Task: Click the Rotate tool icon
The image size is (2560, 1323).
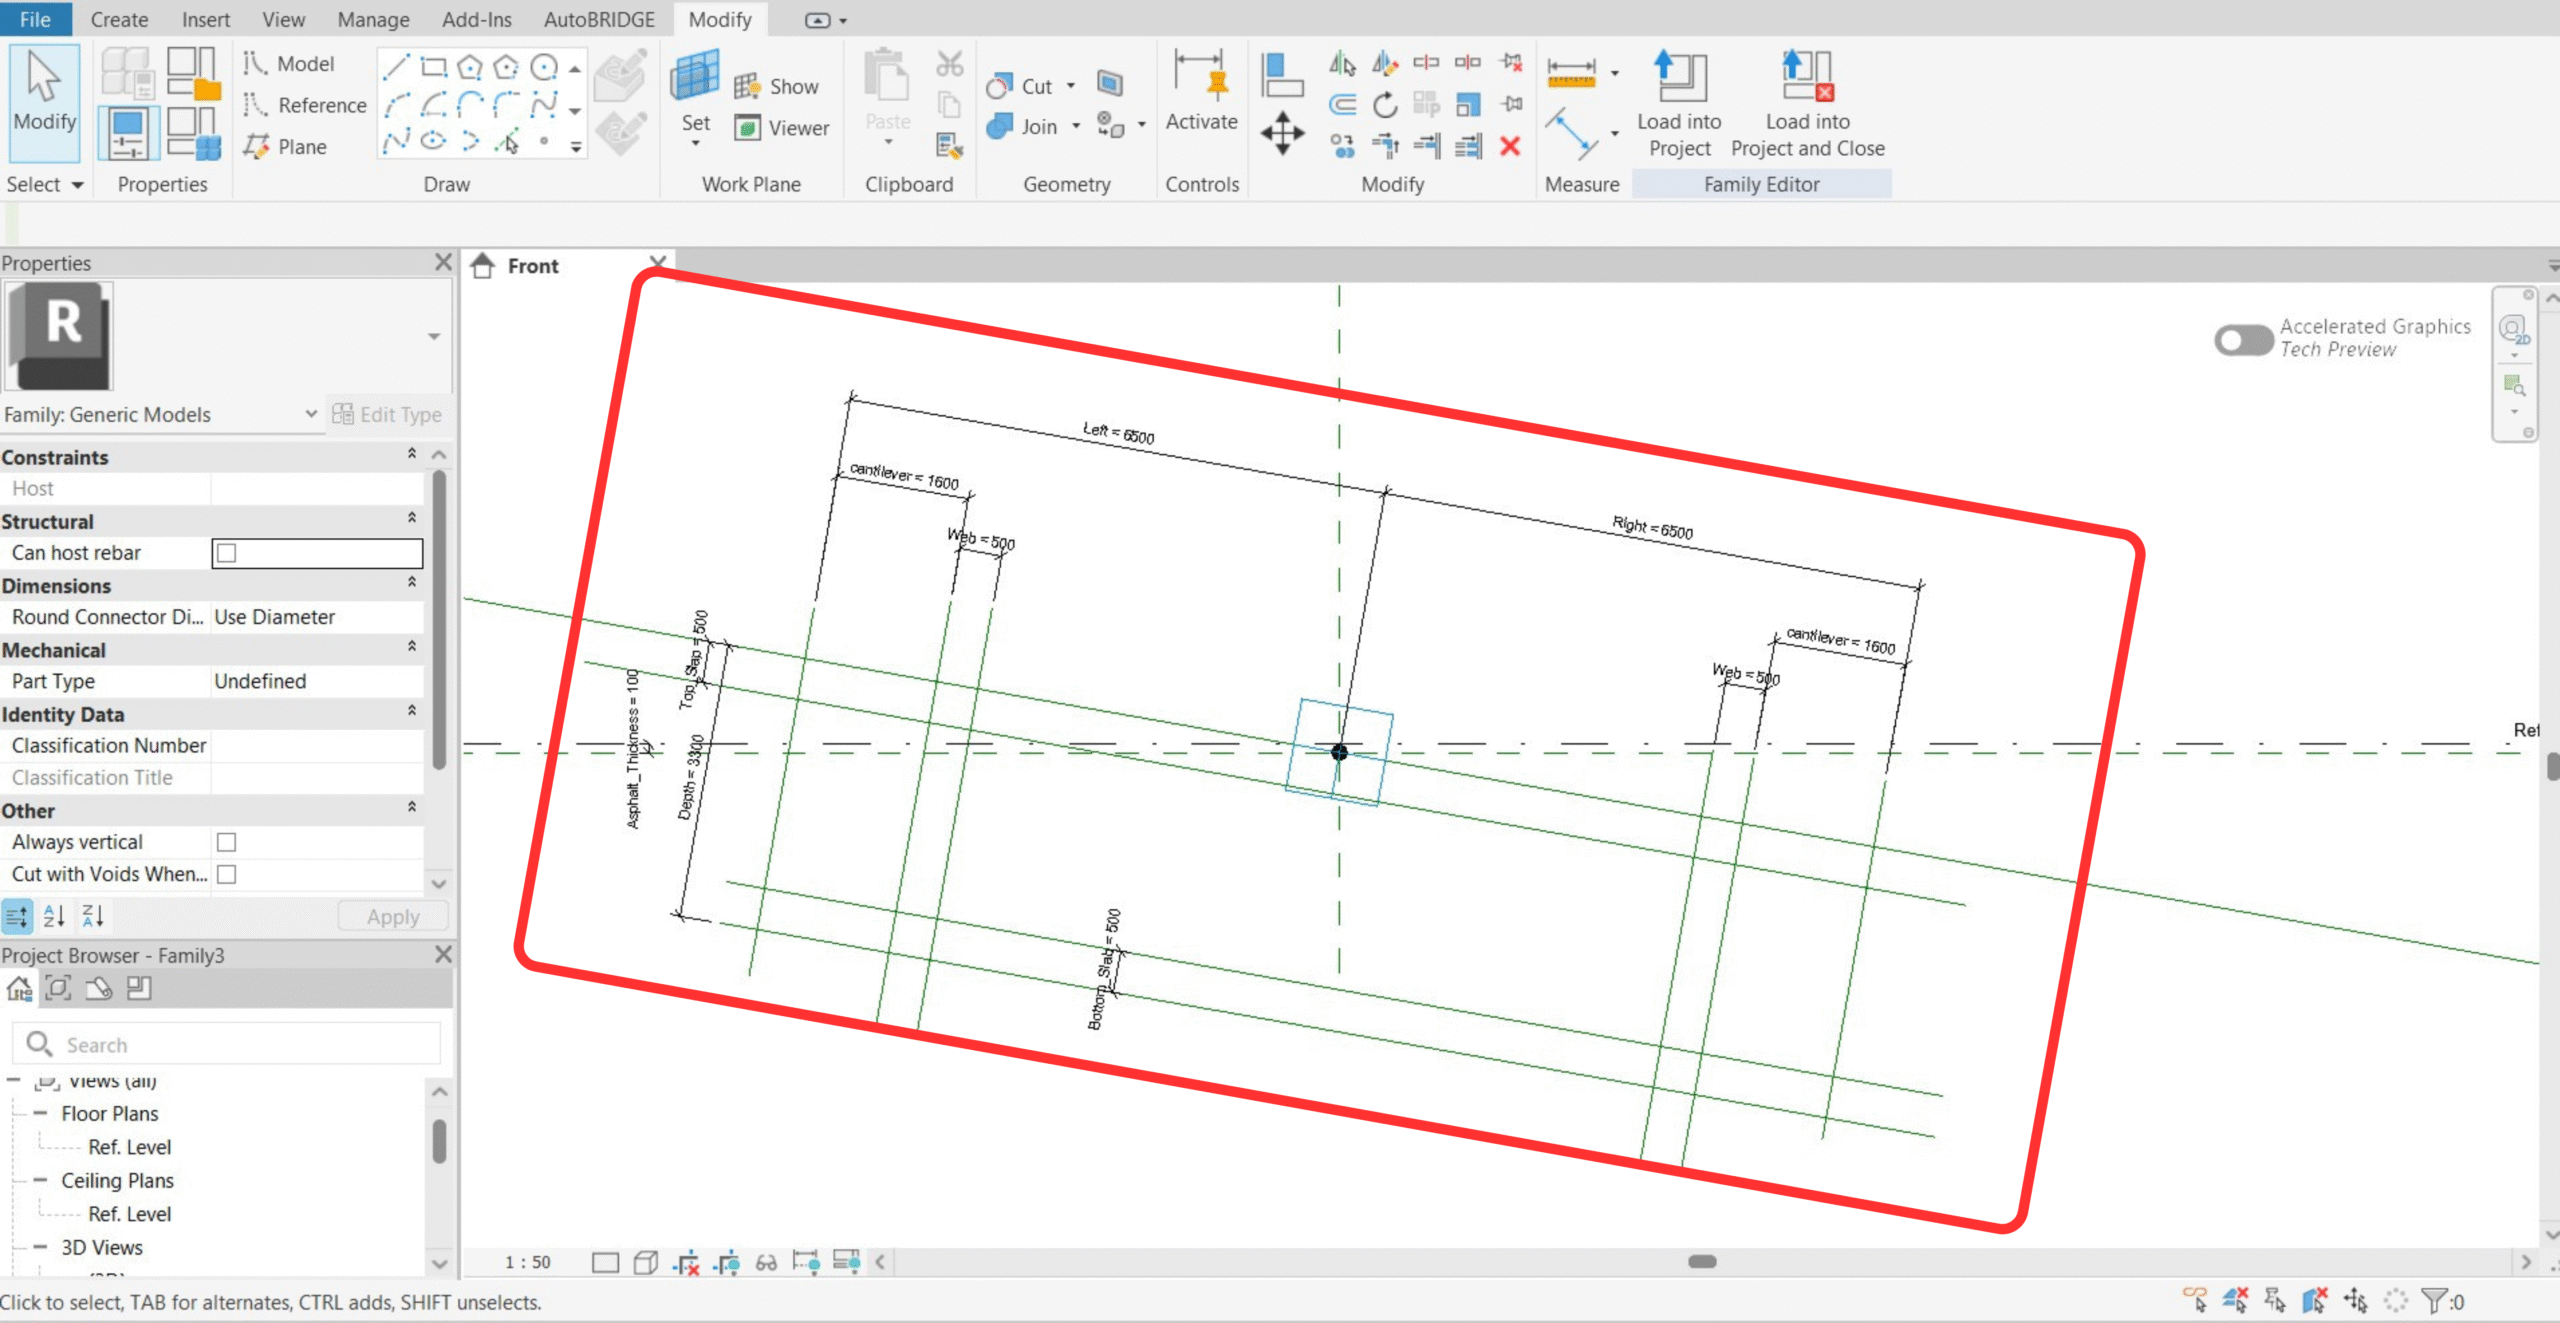Action: tap(1385, 104)
